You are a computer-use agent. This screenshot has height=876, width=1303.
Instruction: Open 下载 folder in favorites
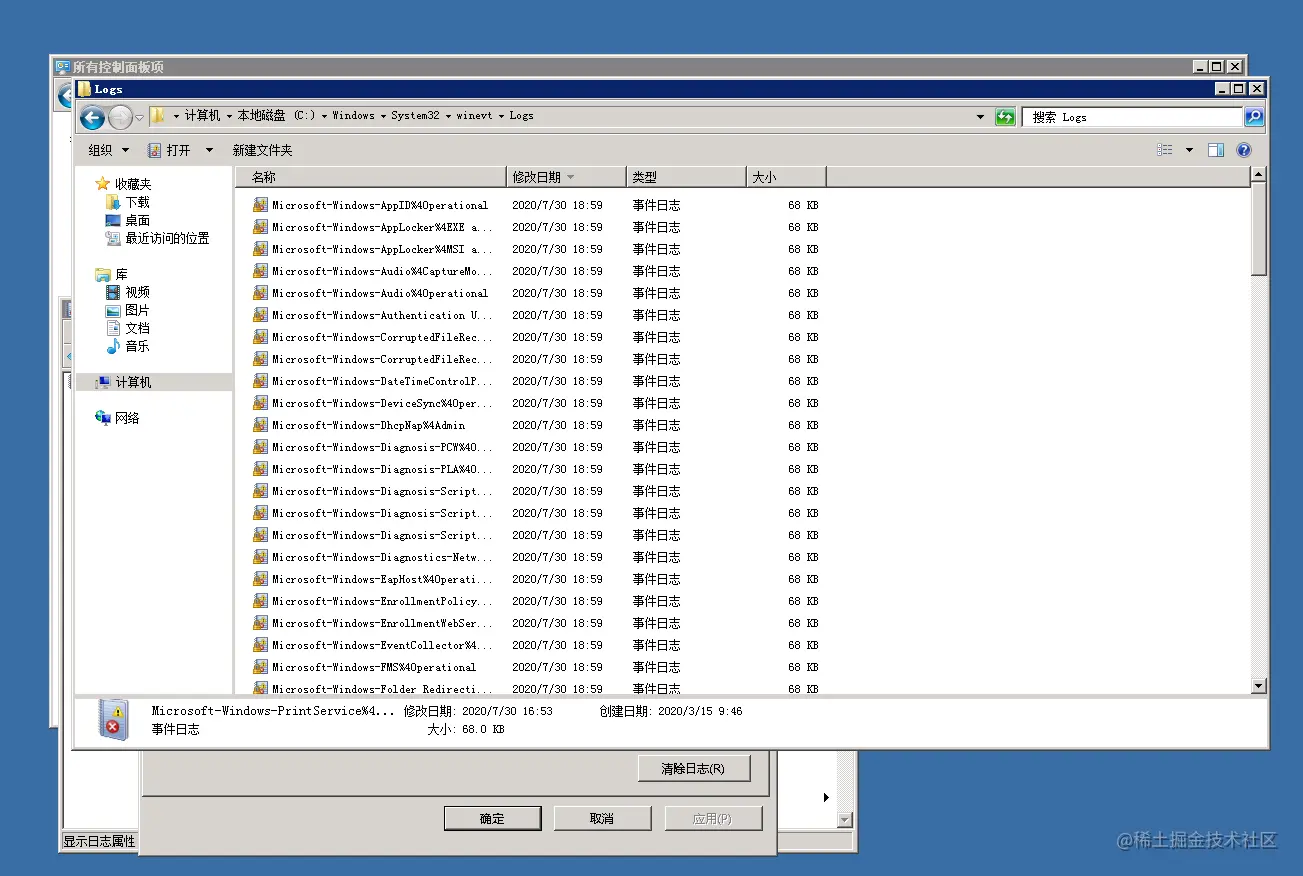coord(128,202)
